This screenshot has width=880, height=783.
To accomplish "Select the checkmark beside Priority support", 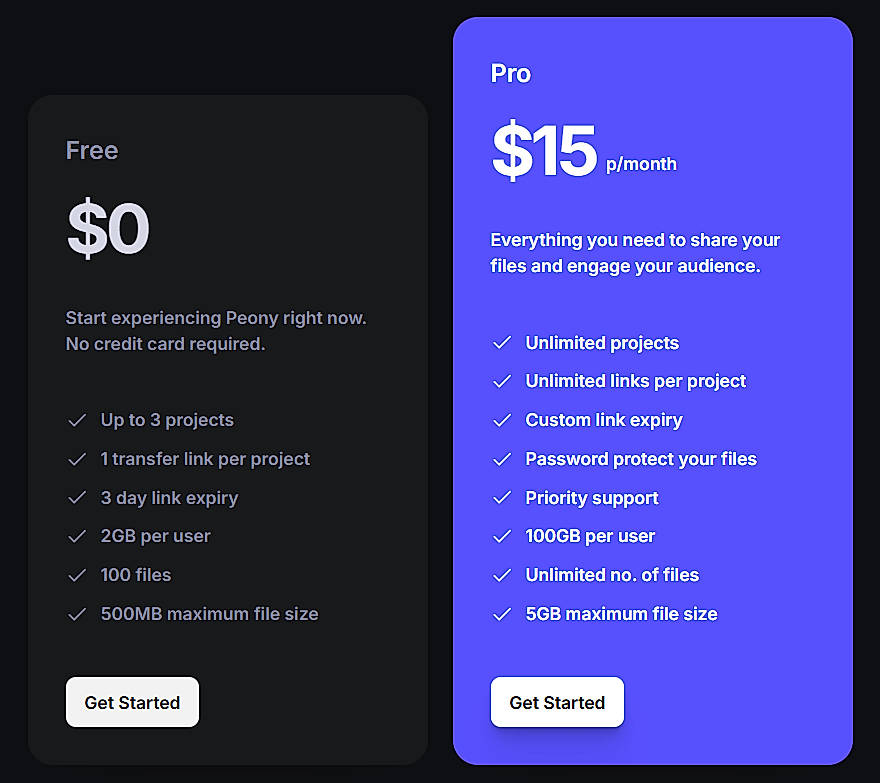I will 502,498.
